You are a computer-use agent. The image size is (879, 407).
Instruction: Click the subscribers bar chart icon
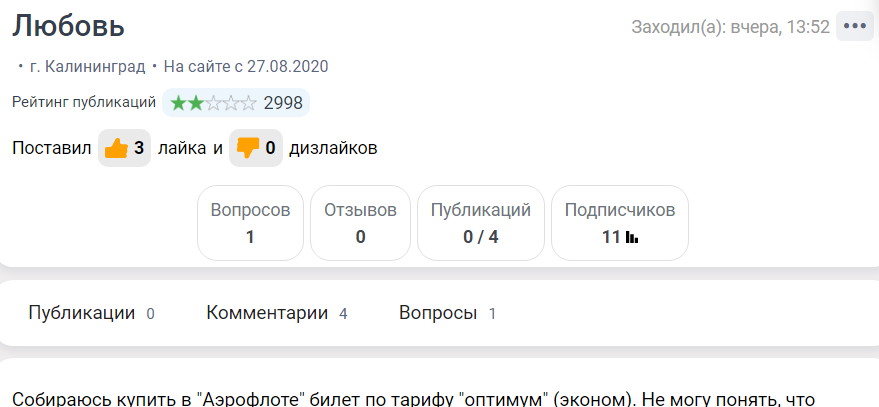pyautogui.click(x=632, y=238)
